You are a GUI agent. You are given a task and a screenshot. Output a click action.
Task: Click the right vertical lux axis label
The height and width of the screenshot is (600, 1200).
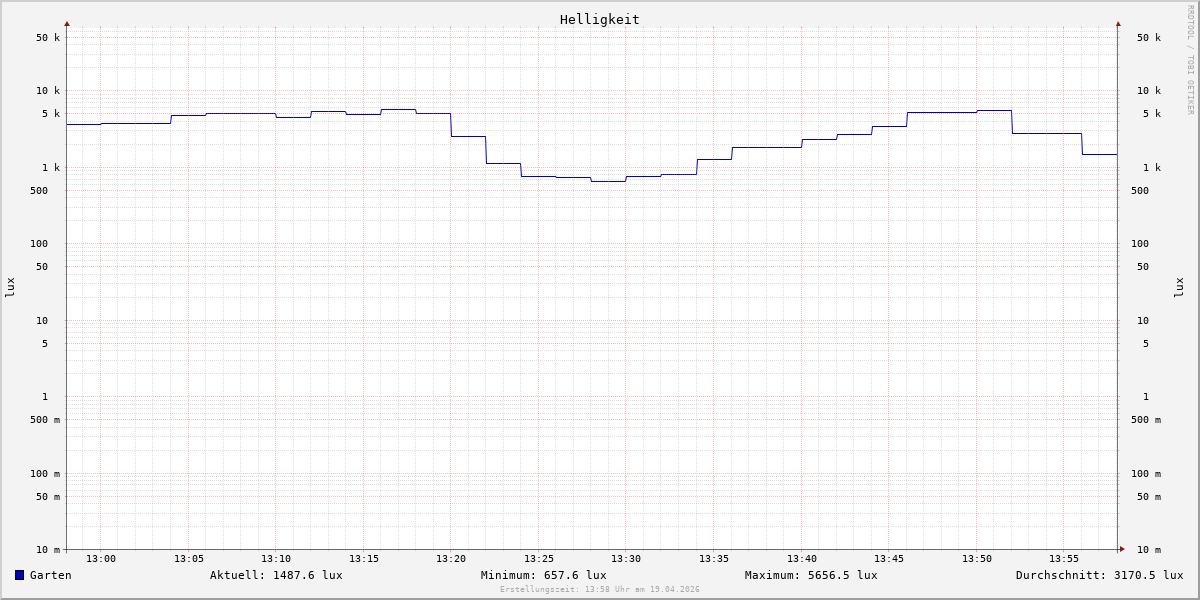point(1179,287)
